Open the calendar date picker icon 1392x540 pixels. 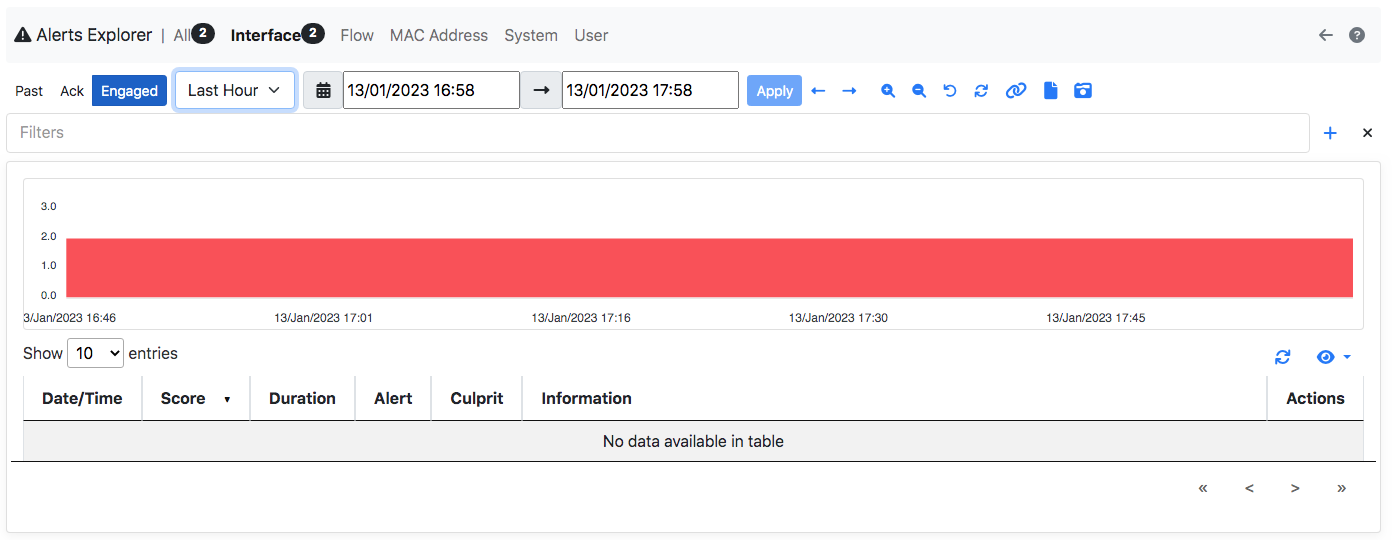click(x=323, y=90)
